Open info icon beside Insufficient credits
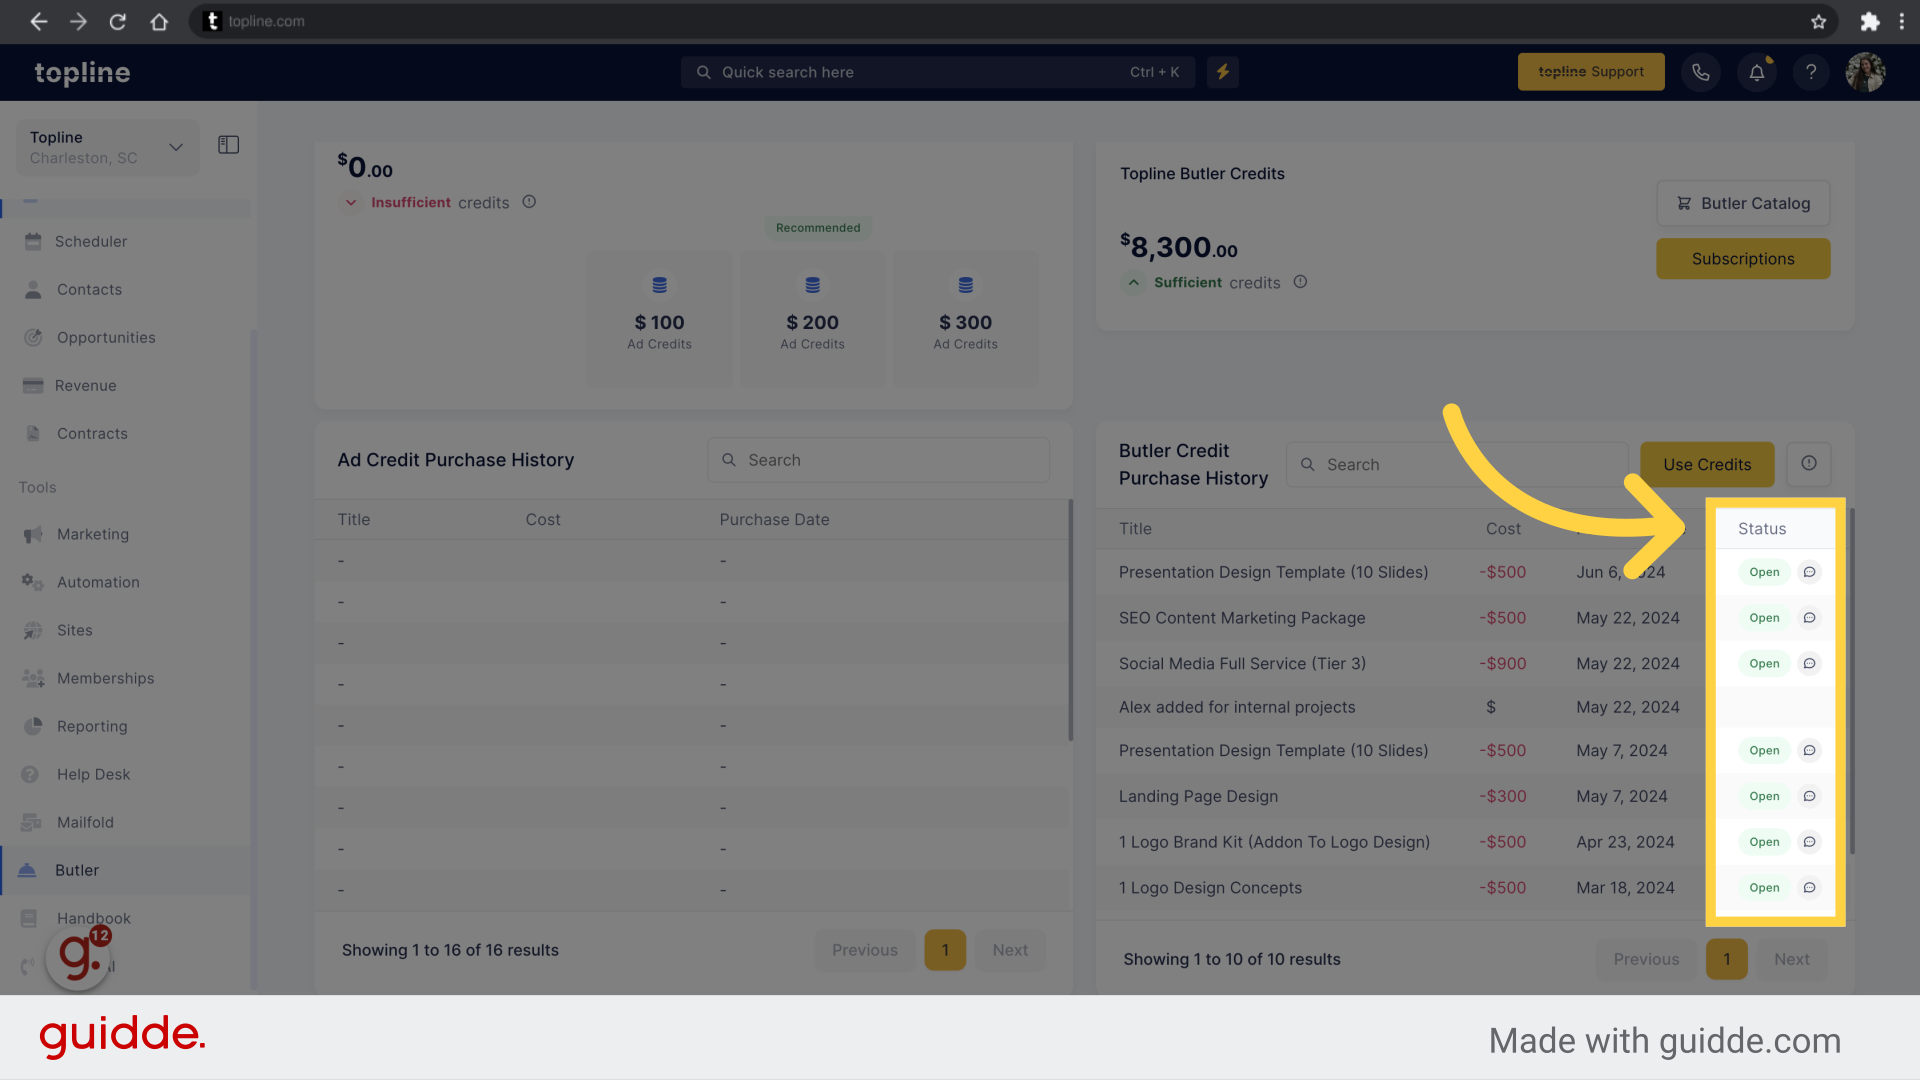Viewport: 1920px width, 1080px height. pos(529,202)
